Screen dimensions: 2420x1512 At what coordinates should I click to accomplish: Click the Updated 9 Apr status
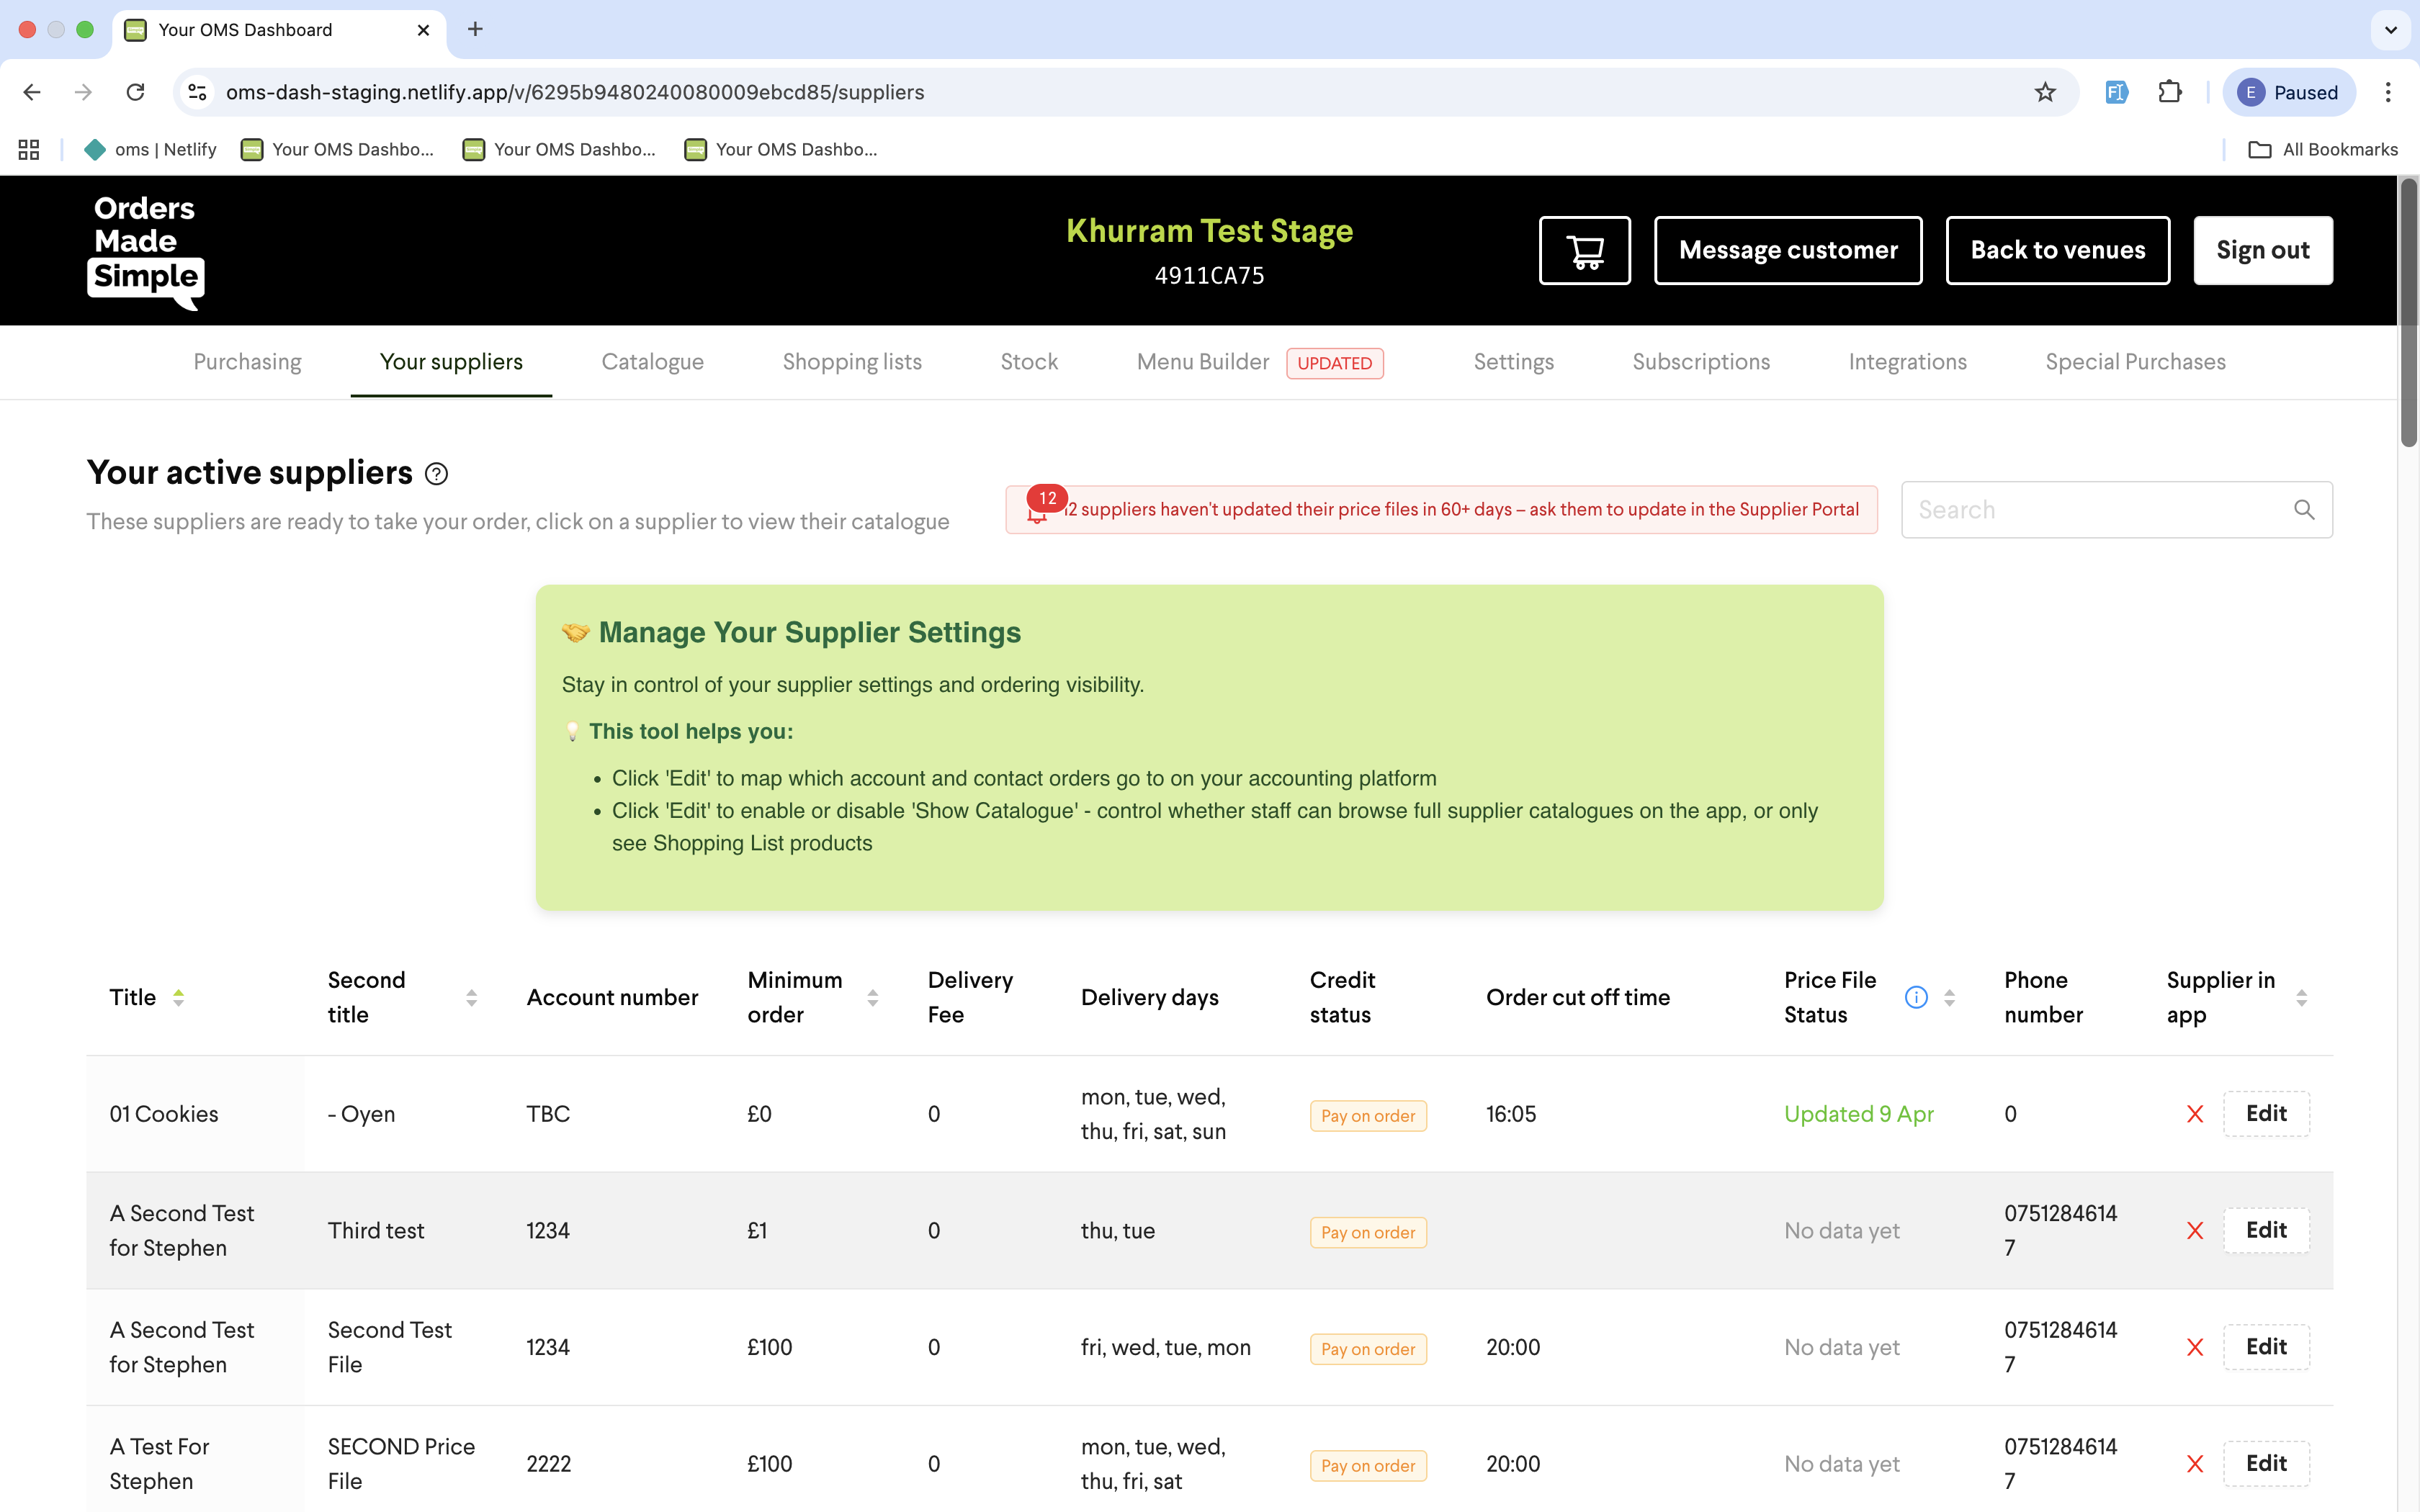pyautogui.click(x=1859, y=1114)
